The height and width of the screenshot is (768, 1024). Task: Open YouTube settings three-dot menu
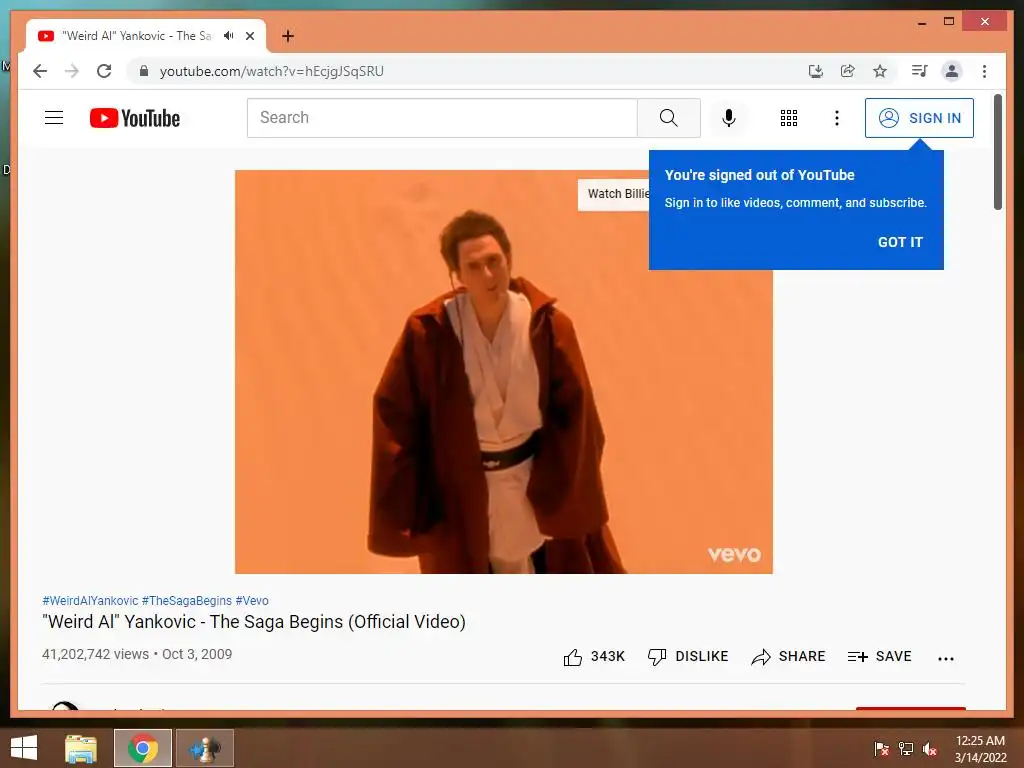coord(837,118)
